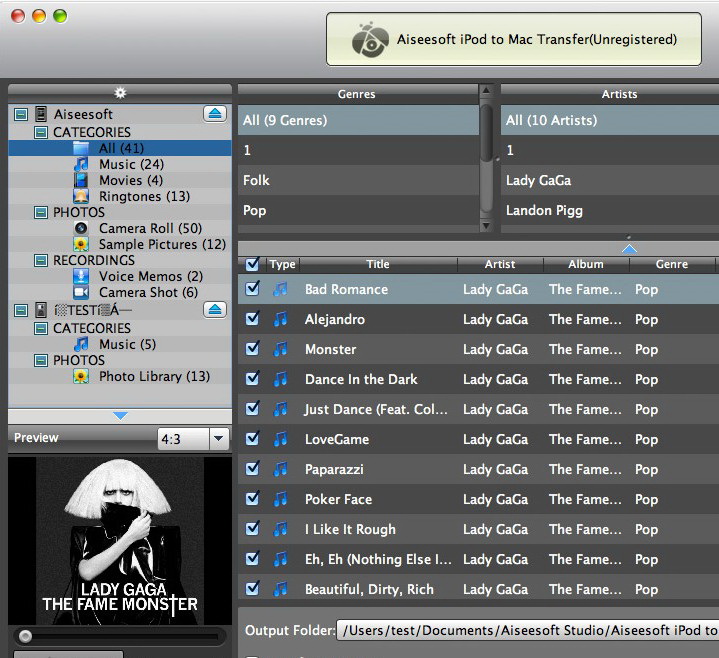Eject the TEST device
This screenshot has width=719, height=658.
(x=215, y=310)
